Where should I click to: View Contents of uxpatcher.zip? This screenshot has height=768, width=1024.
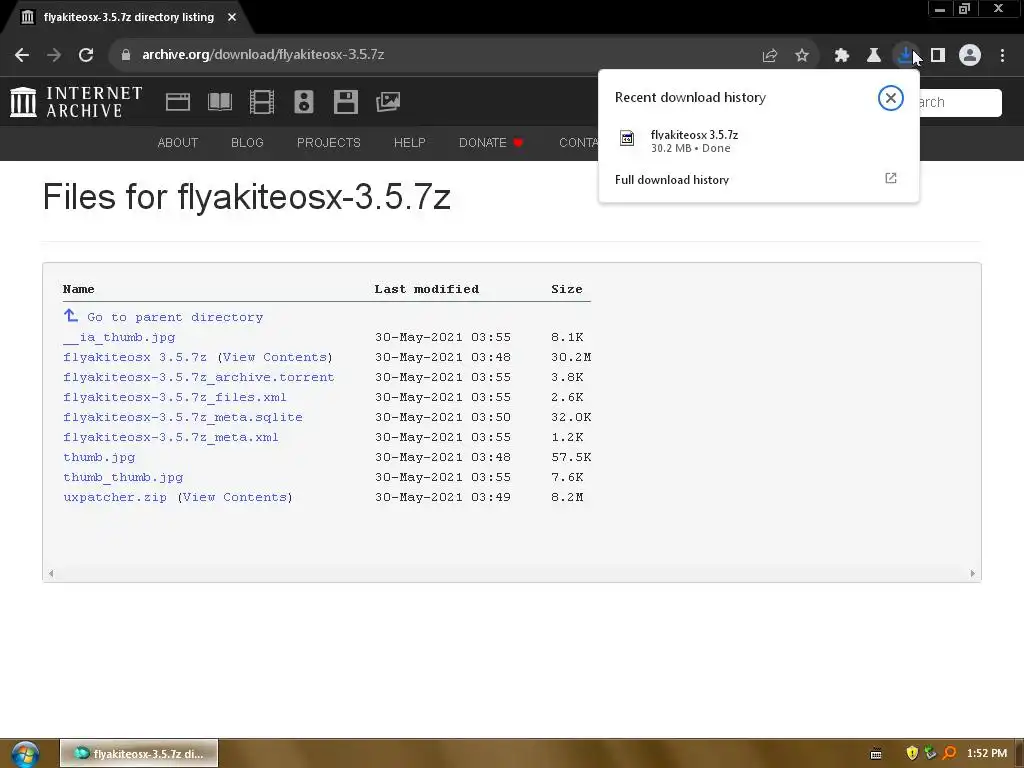coord(235,498)
